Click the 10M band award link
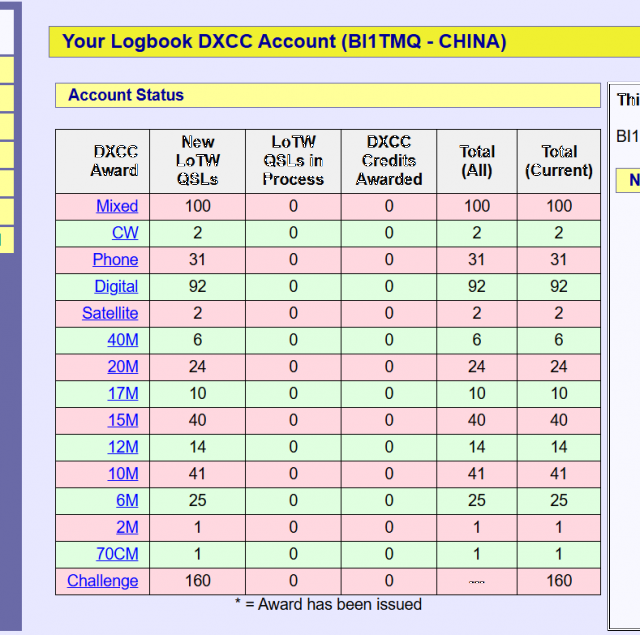Viewport: 640px width, 635px height. (x=123, y=474)
